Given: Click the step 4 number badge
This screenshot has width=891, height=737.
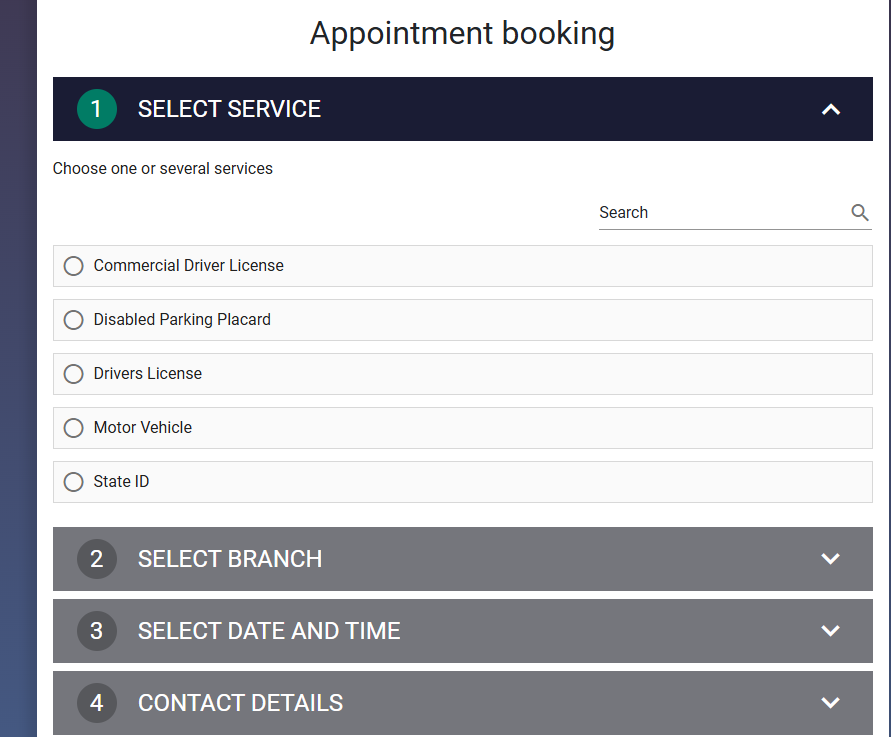Looking at the screenshot, I should pos(97,703).
